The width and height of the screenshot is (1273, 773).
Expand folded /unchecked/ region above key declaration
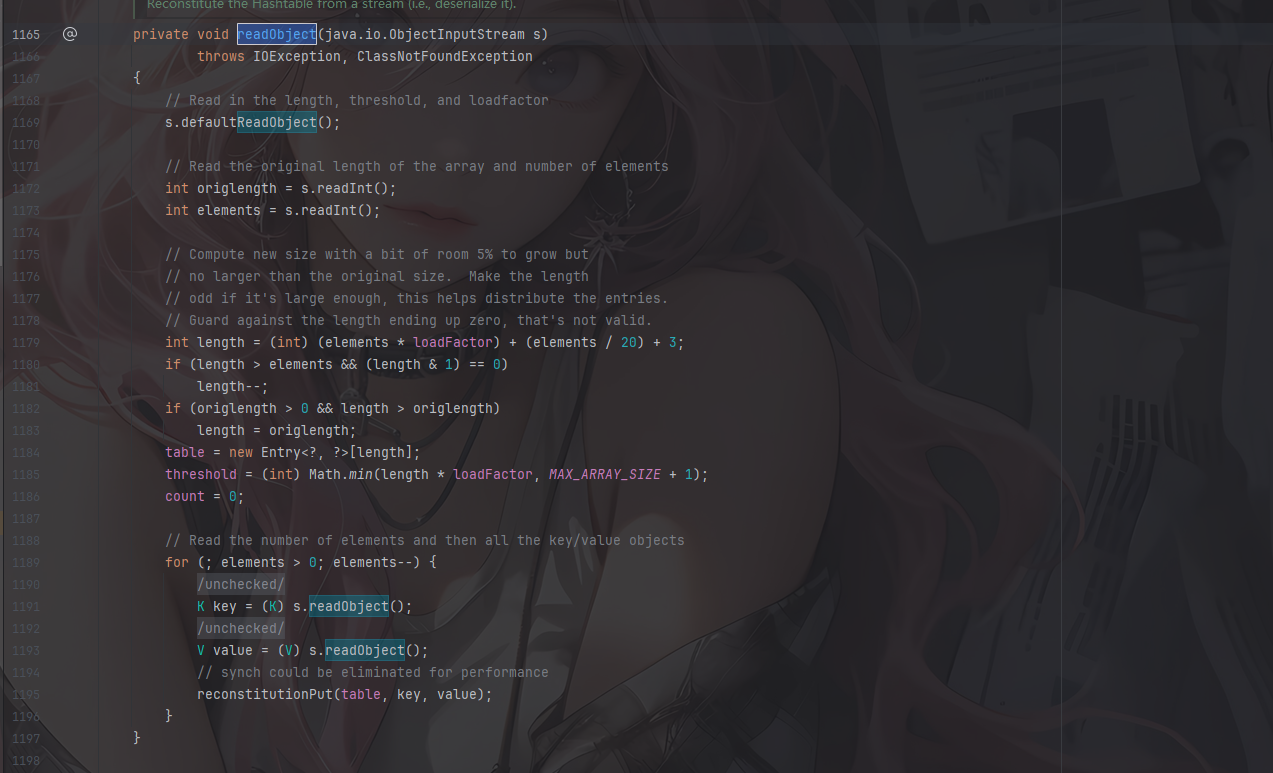point(241,584)
